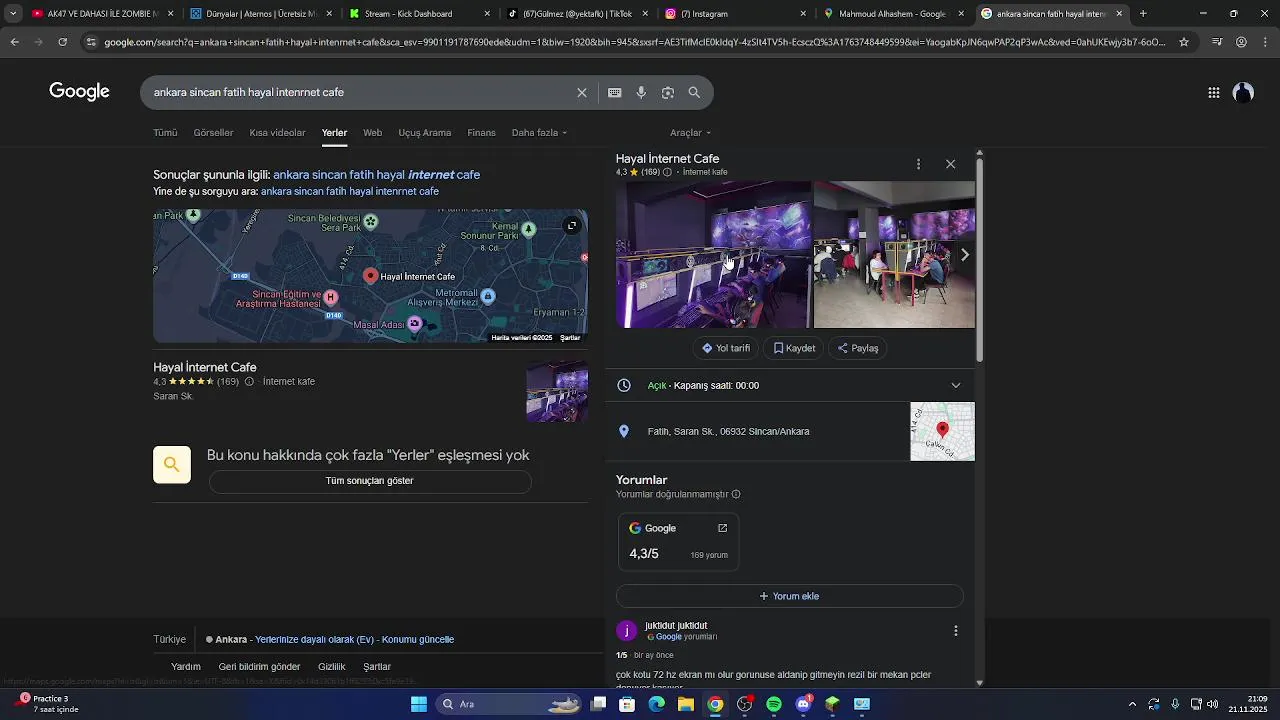Open the Geri bildirim gönder link
This screenshot has width=1280, height=720.
[x=259, y=667]
